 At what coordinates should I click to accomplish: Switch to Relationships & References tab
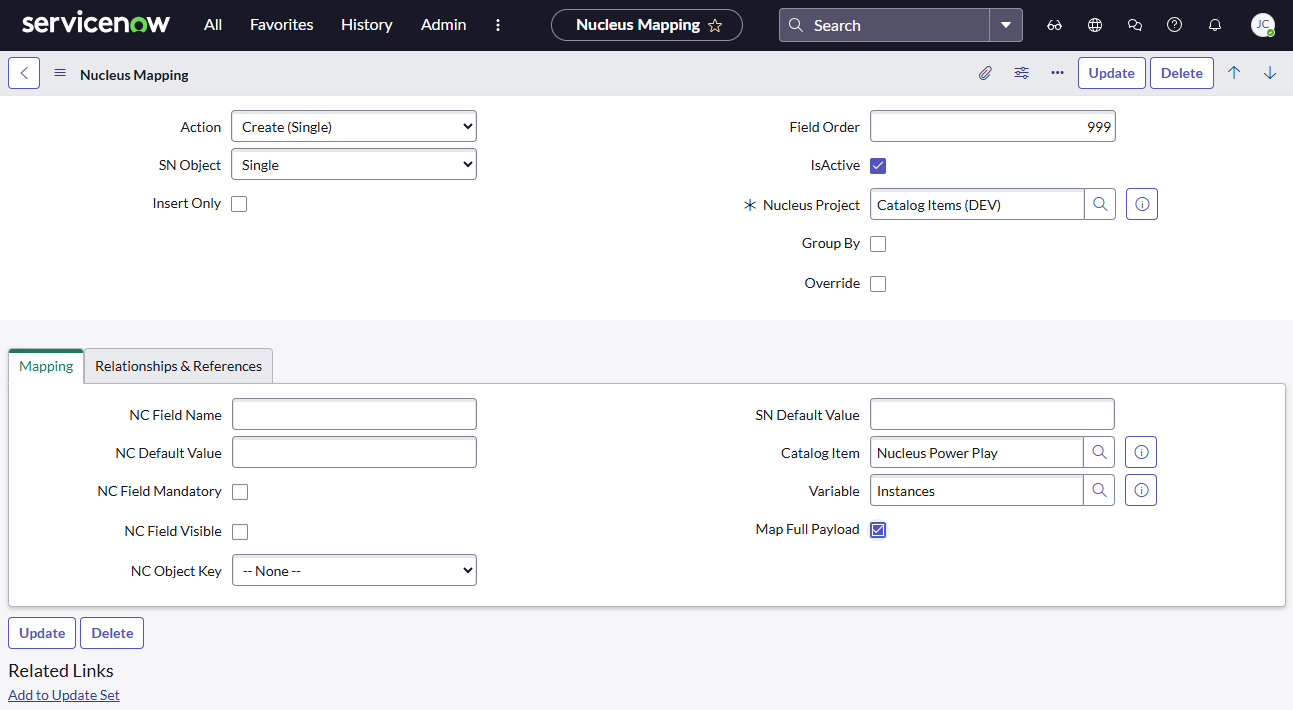click(x=178, y=366)
